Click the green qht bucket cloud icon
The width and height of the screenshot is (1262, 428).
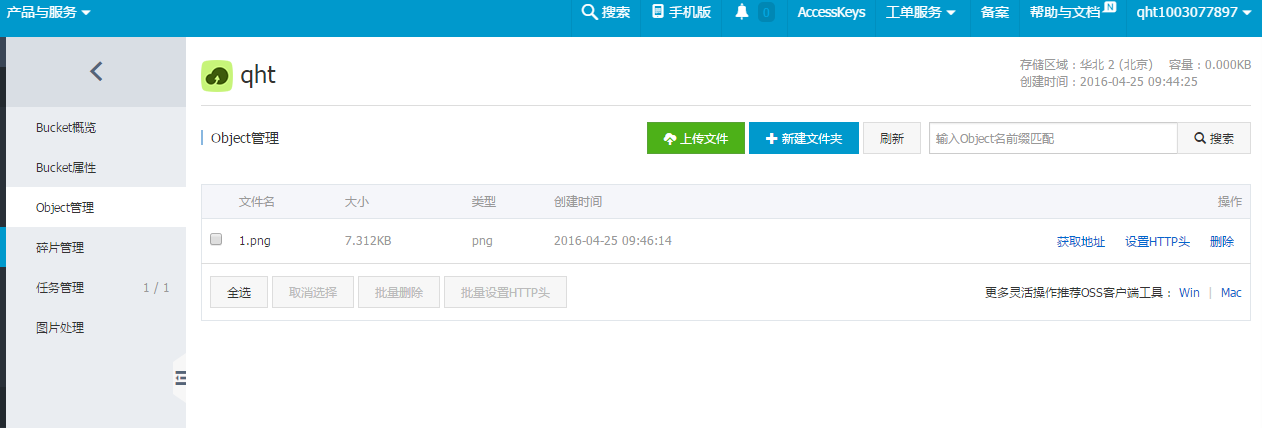pos(217,76)
